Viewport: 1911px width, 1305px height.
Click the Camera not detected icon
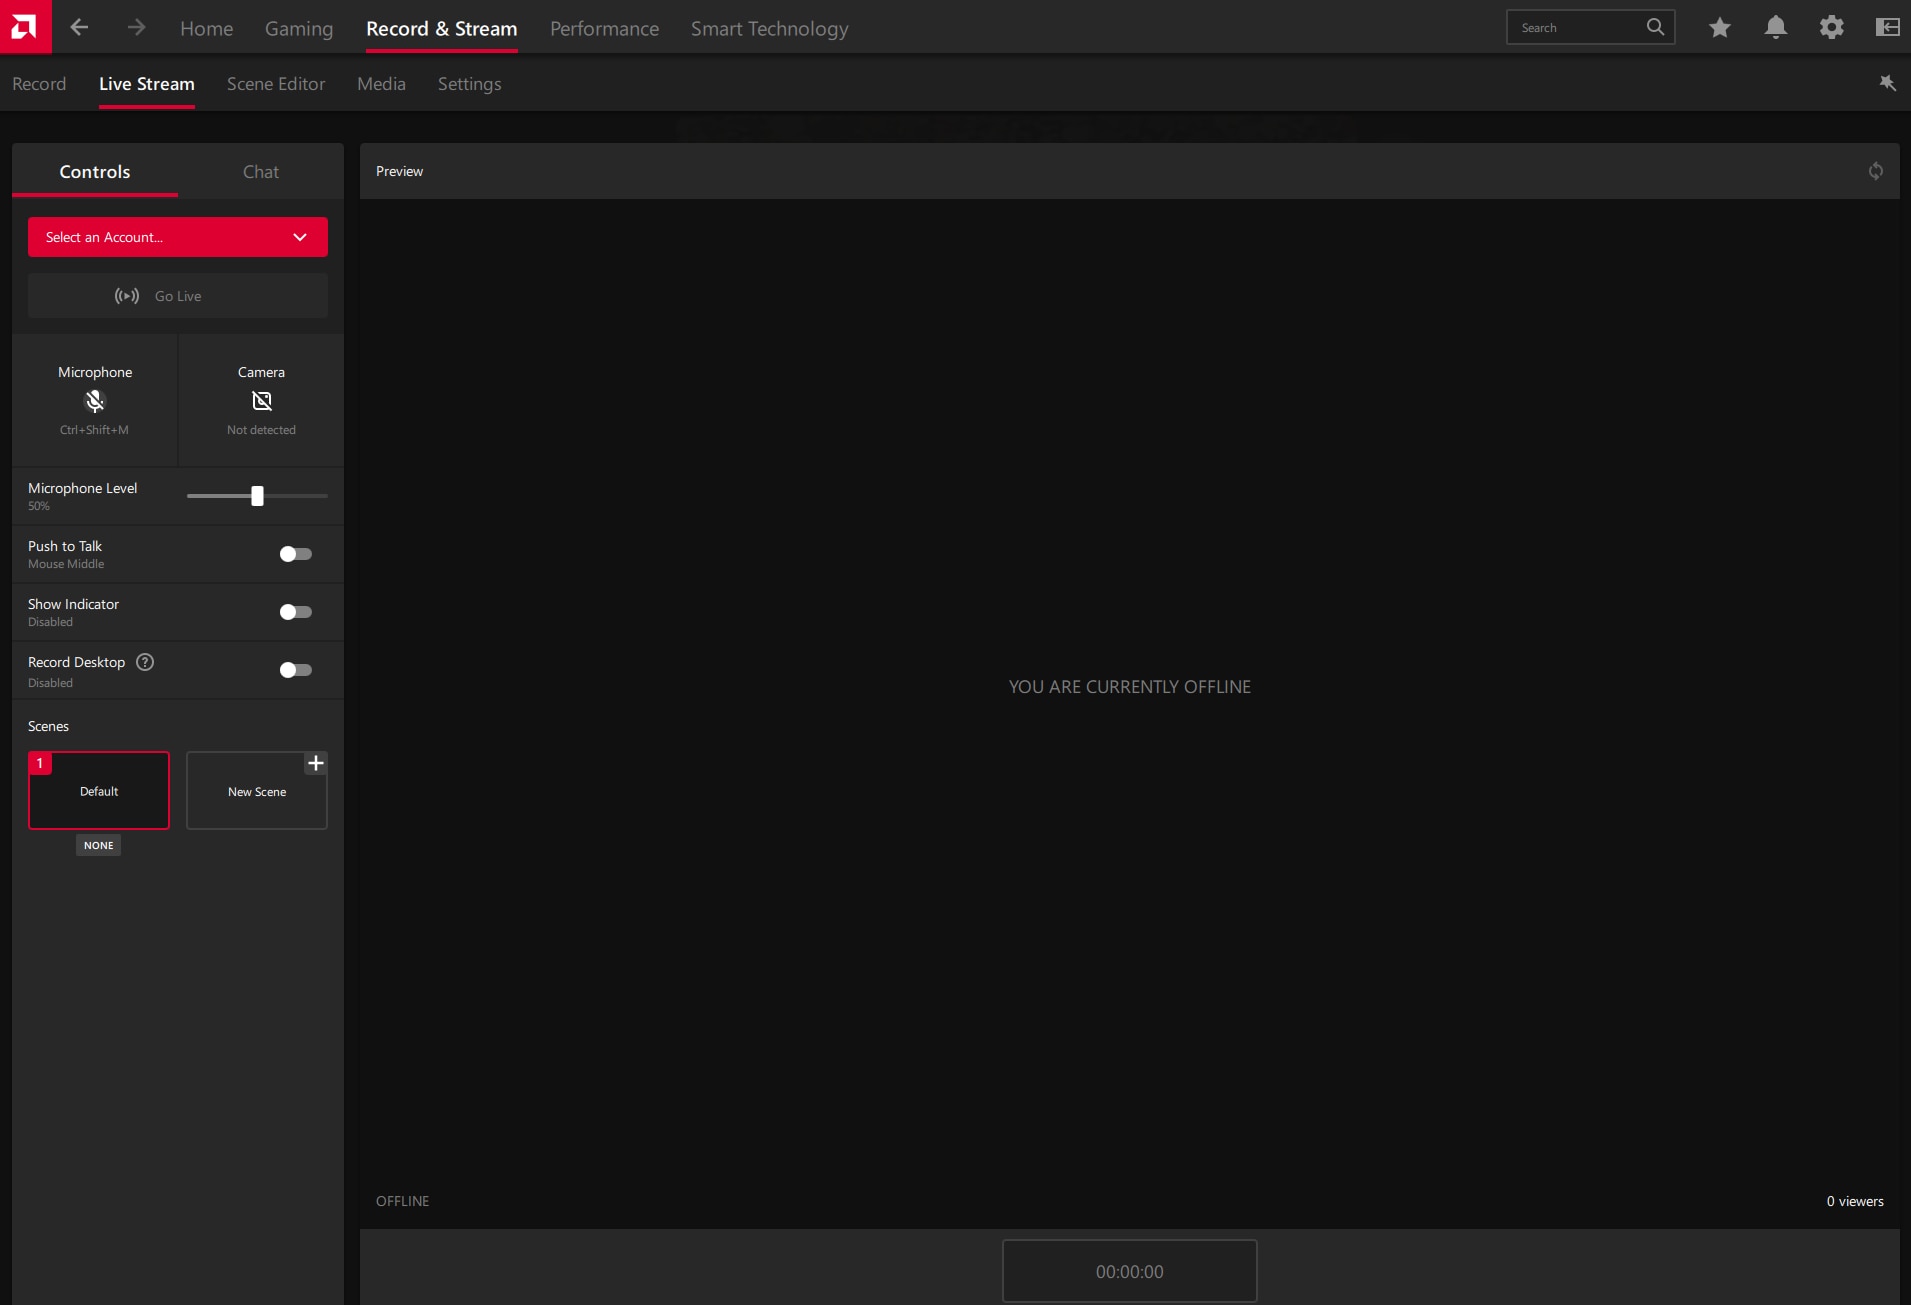click(260, 401)
